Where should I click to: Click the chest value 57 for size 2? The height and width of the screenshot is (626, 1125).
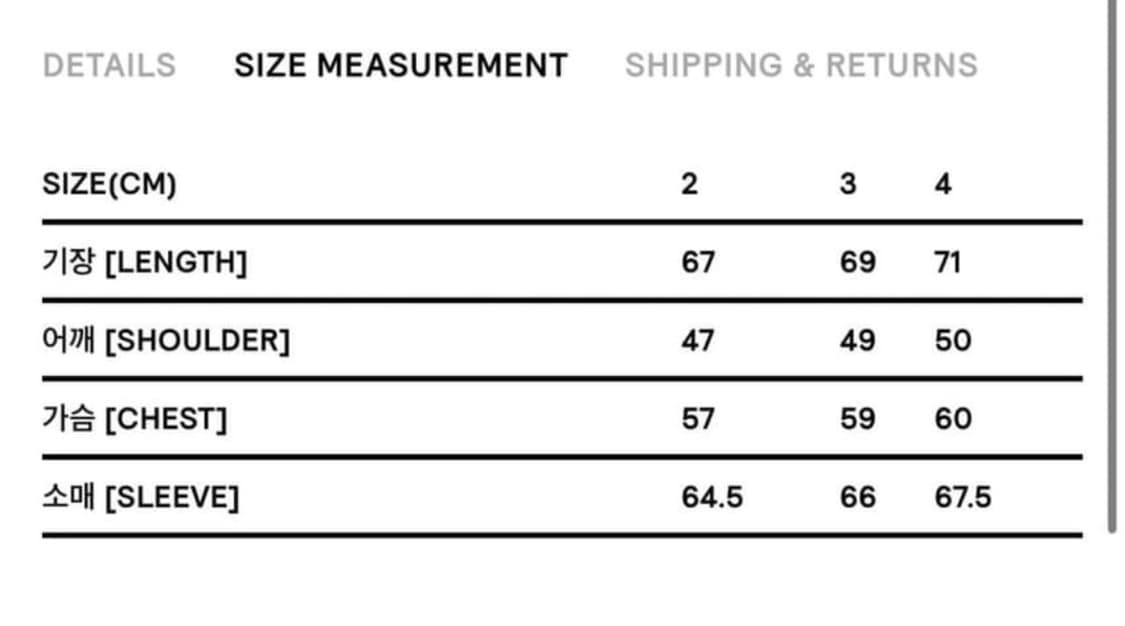click(x=698, y=419)
